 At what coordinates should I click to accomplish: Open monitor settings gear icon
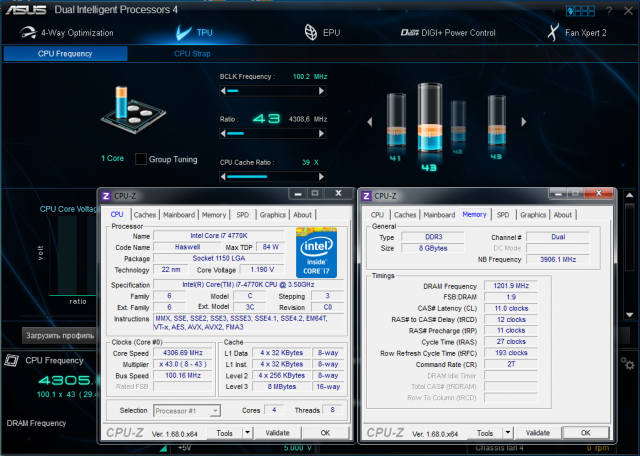click(x=627, y=363)
